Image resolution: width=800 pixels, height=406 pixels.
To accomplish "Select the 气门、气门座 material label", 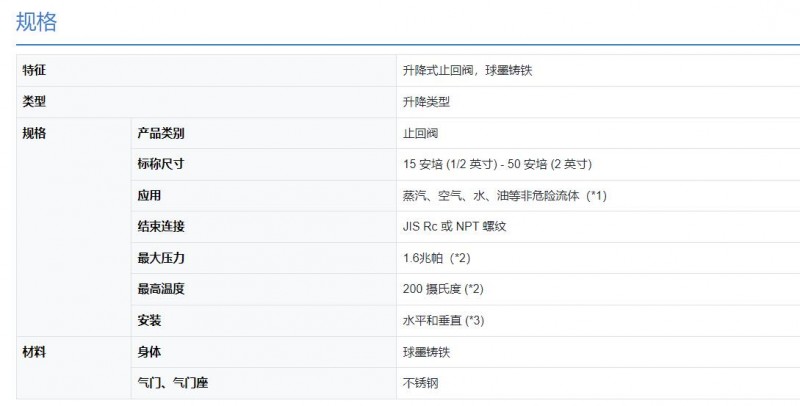I will click(172, 383).
